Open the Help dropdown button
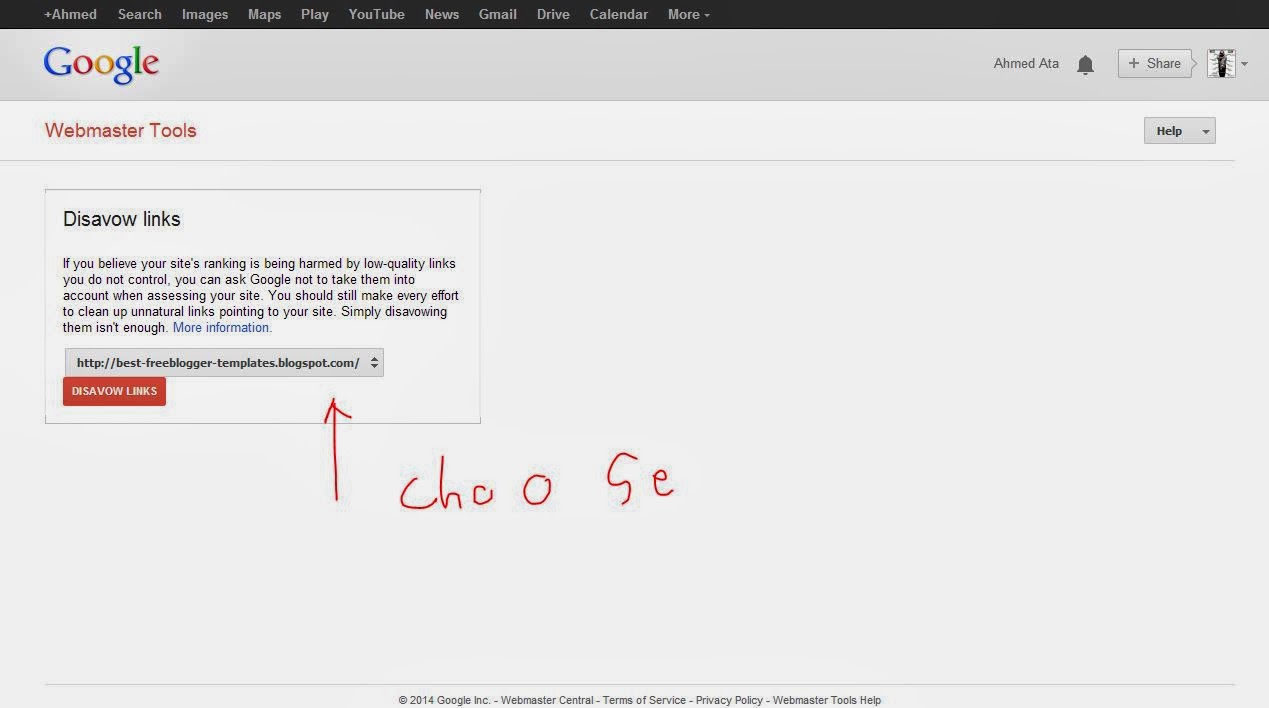The height and width of the screenshot is (708, 1269). pos(1180,131)
